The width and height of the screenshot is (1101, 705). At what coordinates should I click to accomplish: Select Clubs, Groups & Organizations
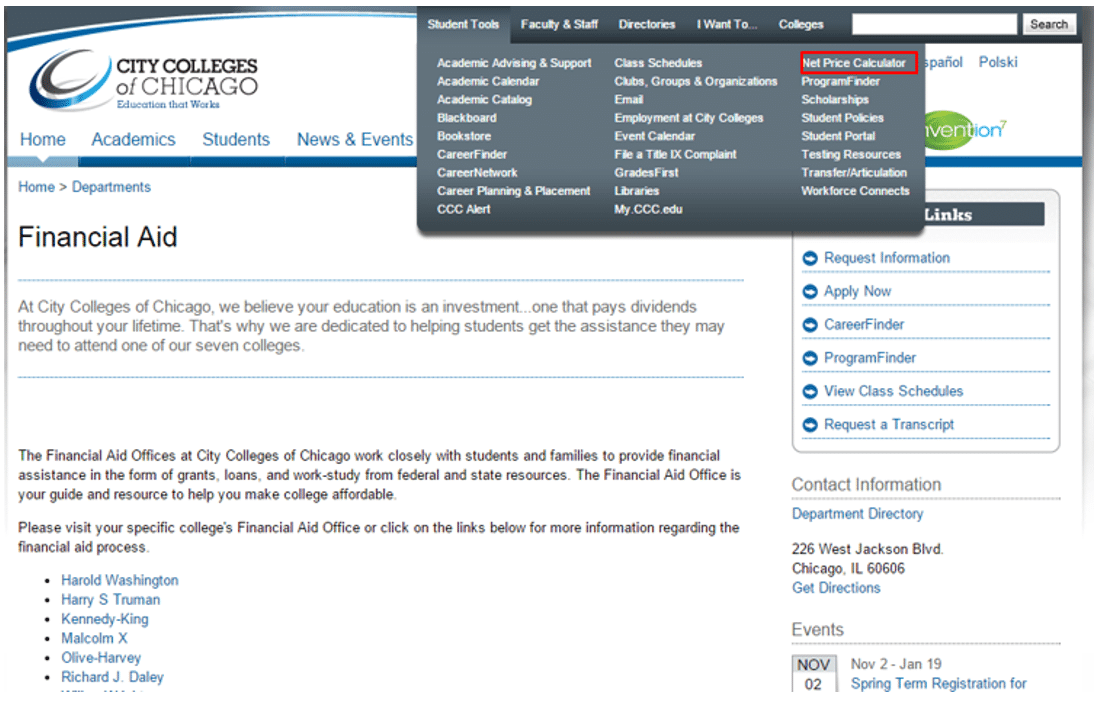click(x=696, y=81)
